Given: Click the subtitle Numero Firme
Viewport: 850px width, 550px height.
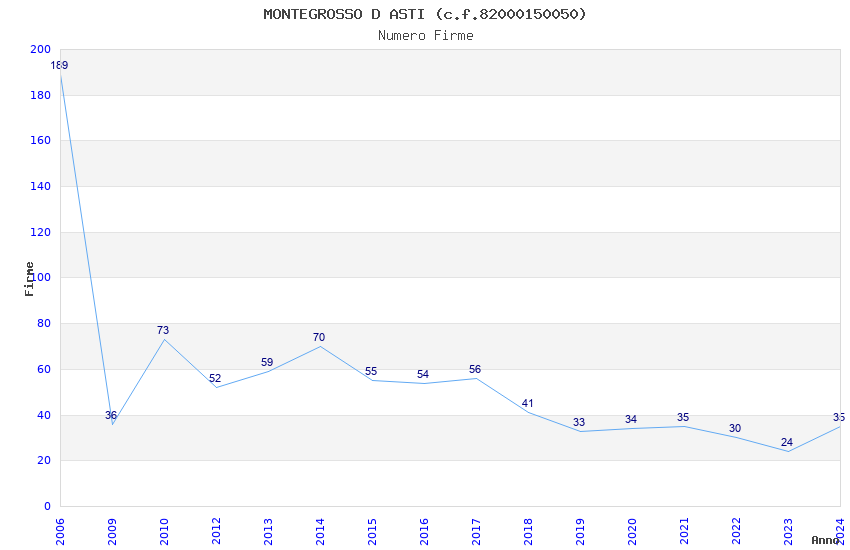Looking at the screenshot, I should click(x=426, y=36).
